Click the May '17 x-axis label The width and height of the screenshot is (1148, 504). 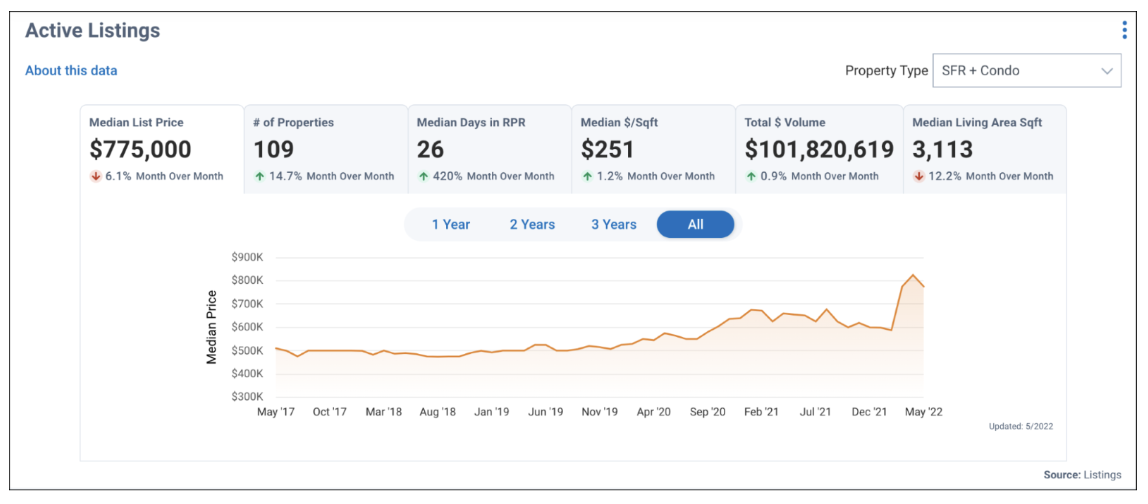[x=275, y=412]
